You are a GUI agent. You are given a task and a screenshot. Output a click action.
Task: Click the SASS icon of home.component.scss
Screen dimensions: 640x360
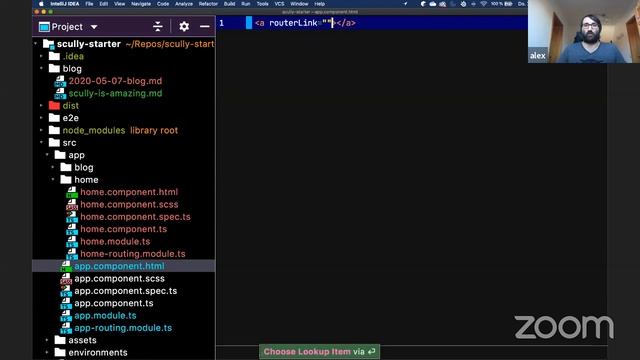pyautogui.click(x=72, y=204)
